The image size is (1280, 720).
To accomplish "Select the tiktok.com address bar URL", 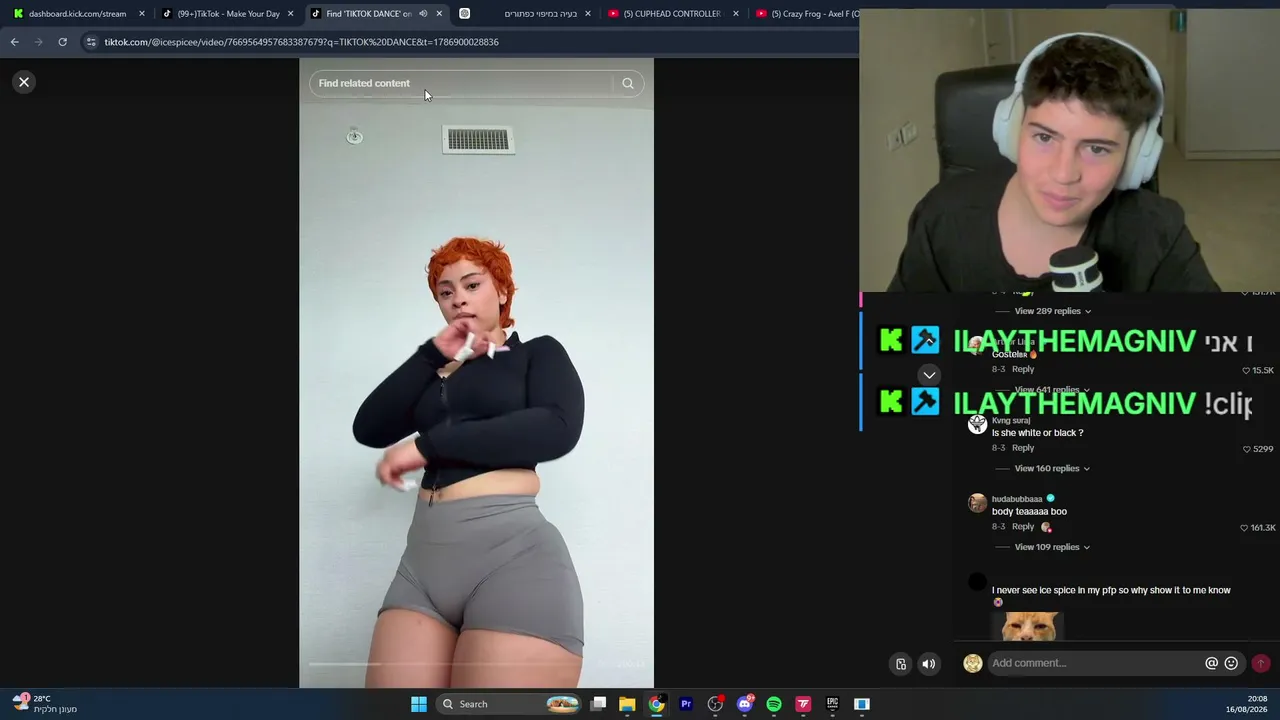I will tap(301, 42).
